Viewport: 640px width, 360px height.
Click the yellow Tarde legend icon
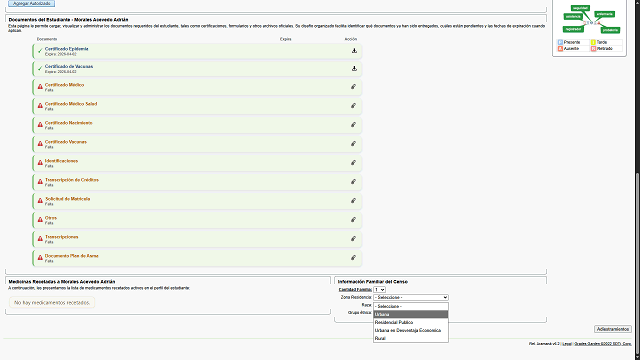(593, 42)
